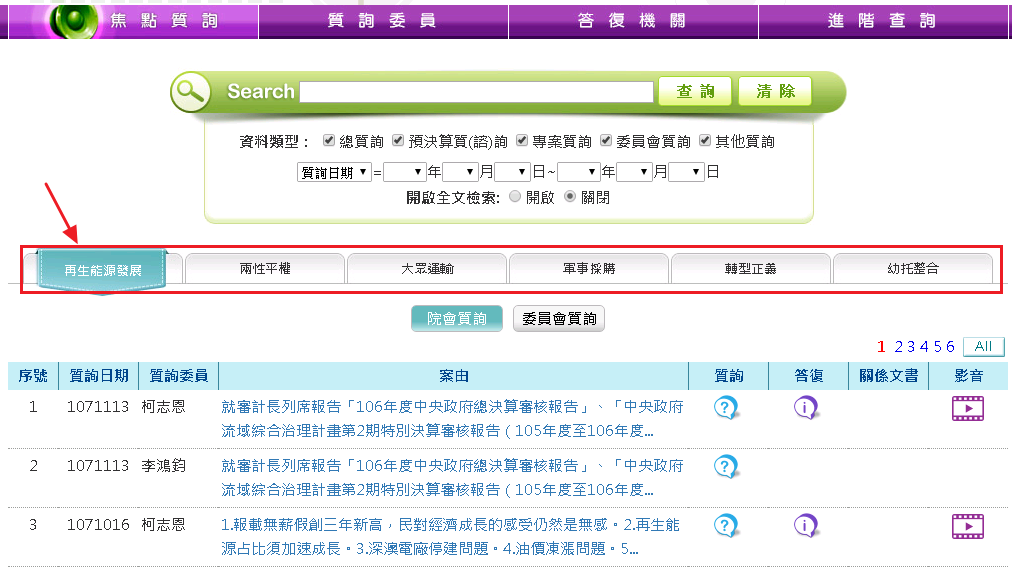Viewport: 1012px width, 570px height.
Task: Open the 質詢 icon for row 3
Action: [727, 525]
